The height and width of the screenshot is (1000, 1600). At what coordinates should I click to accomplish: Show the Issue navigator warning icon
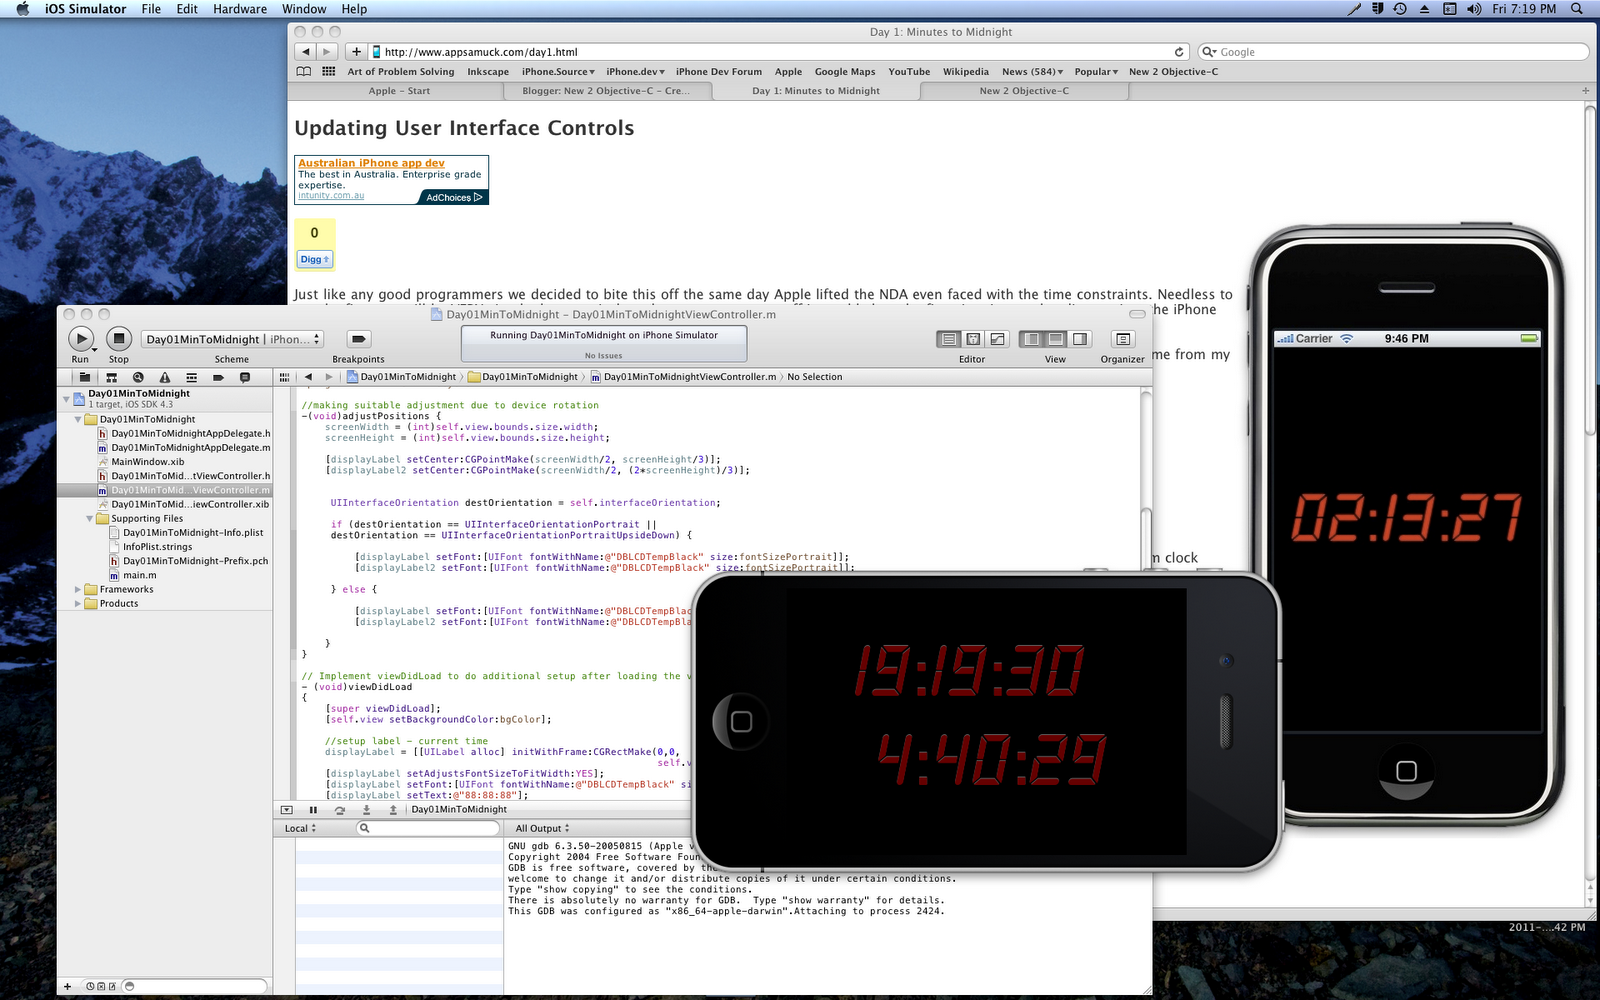(x=165, y=377)
